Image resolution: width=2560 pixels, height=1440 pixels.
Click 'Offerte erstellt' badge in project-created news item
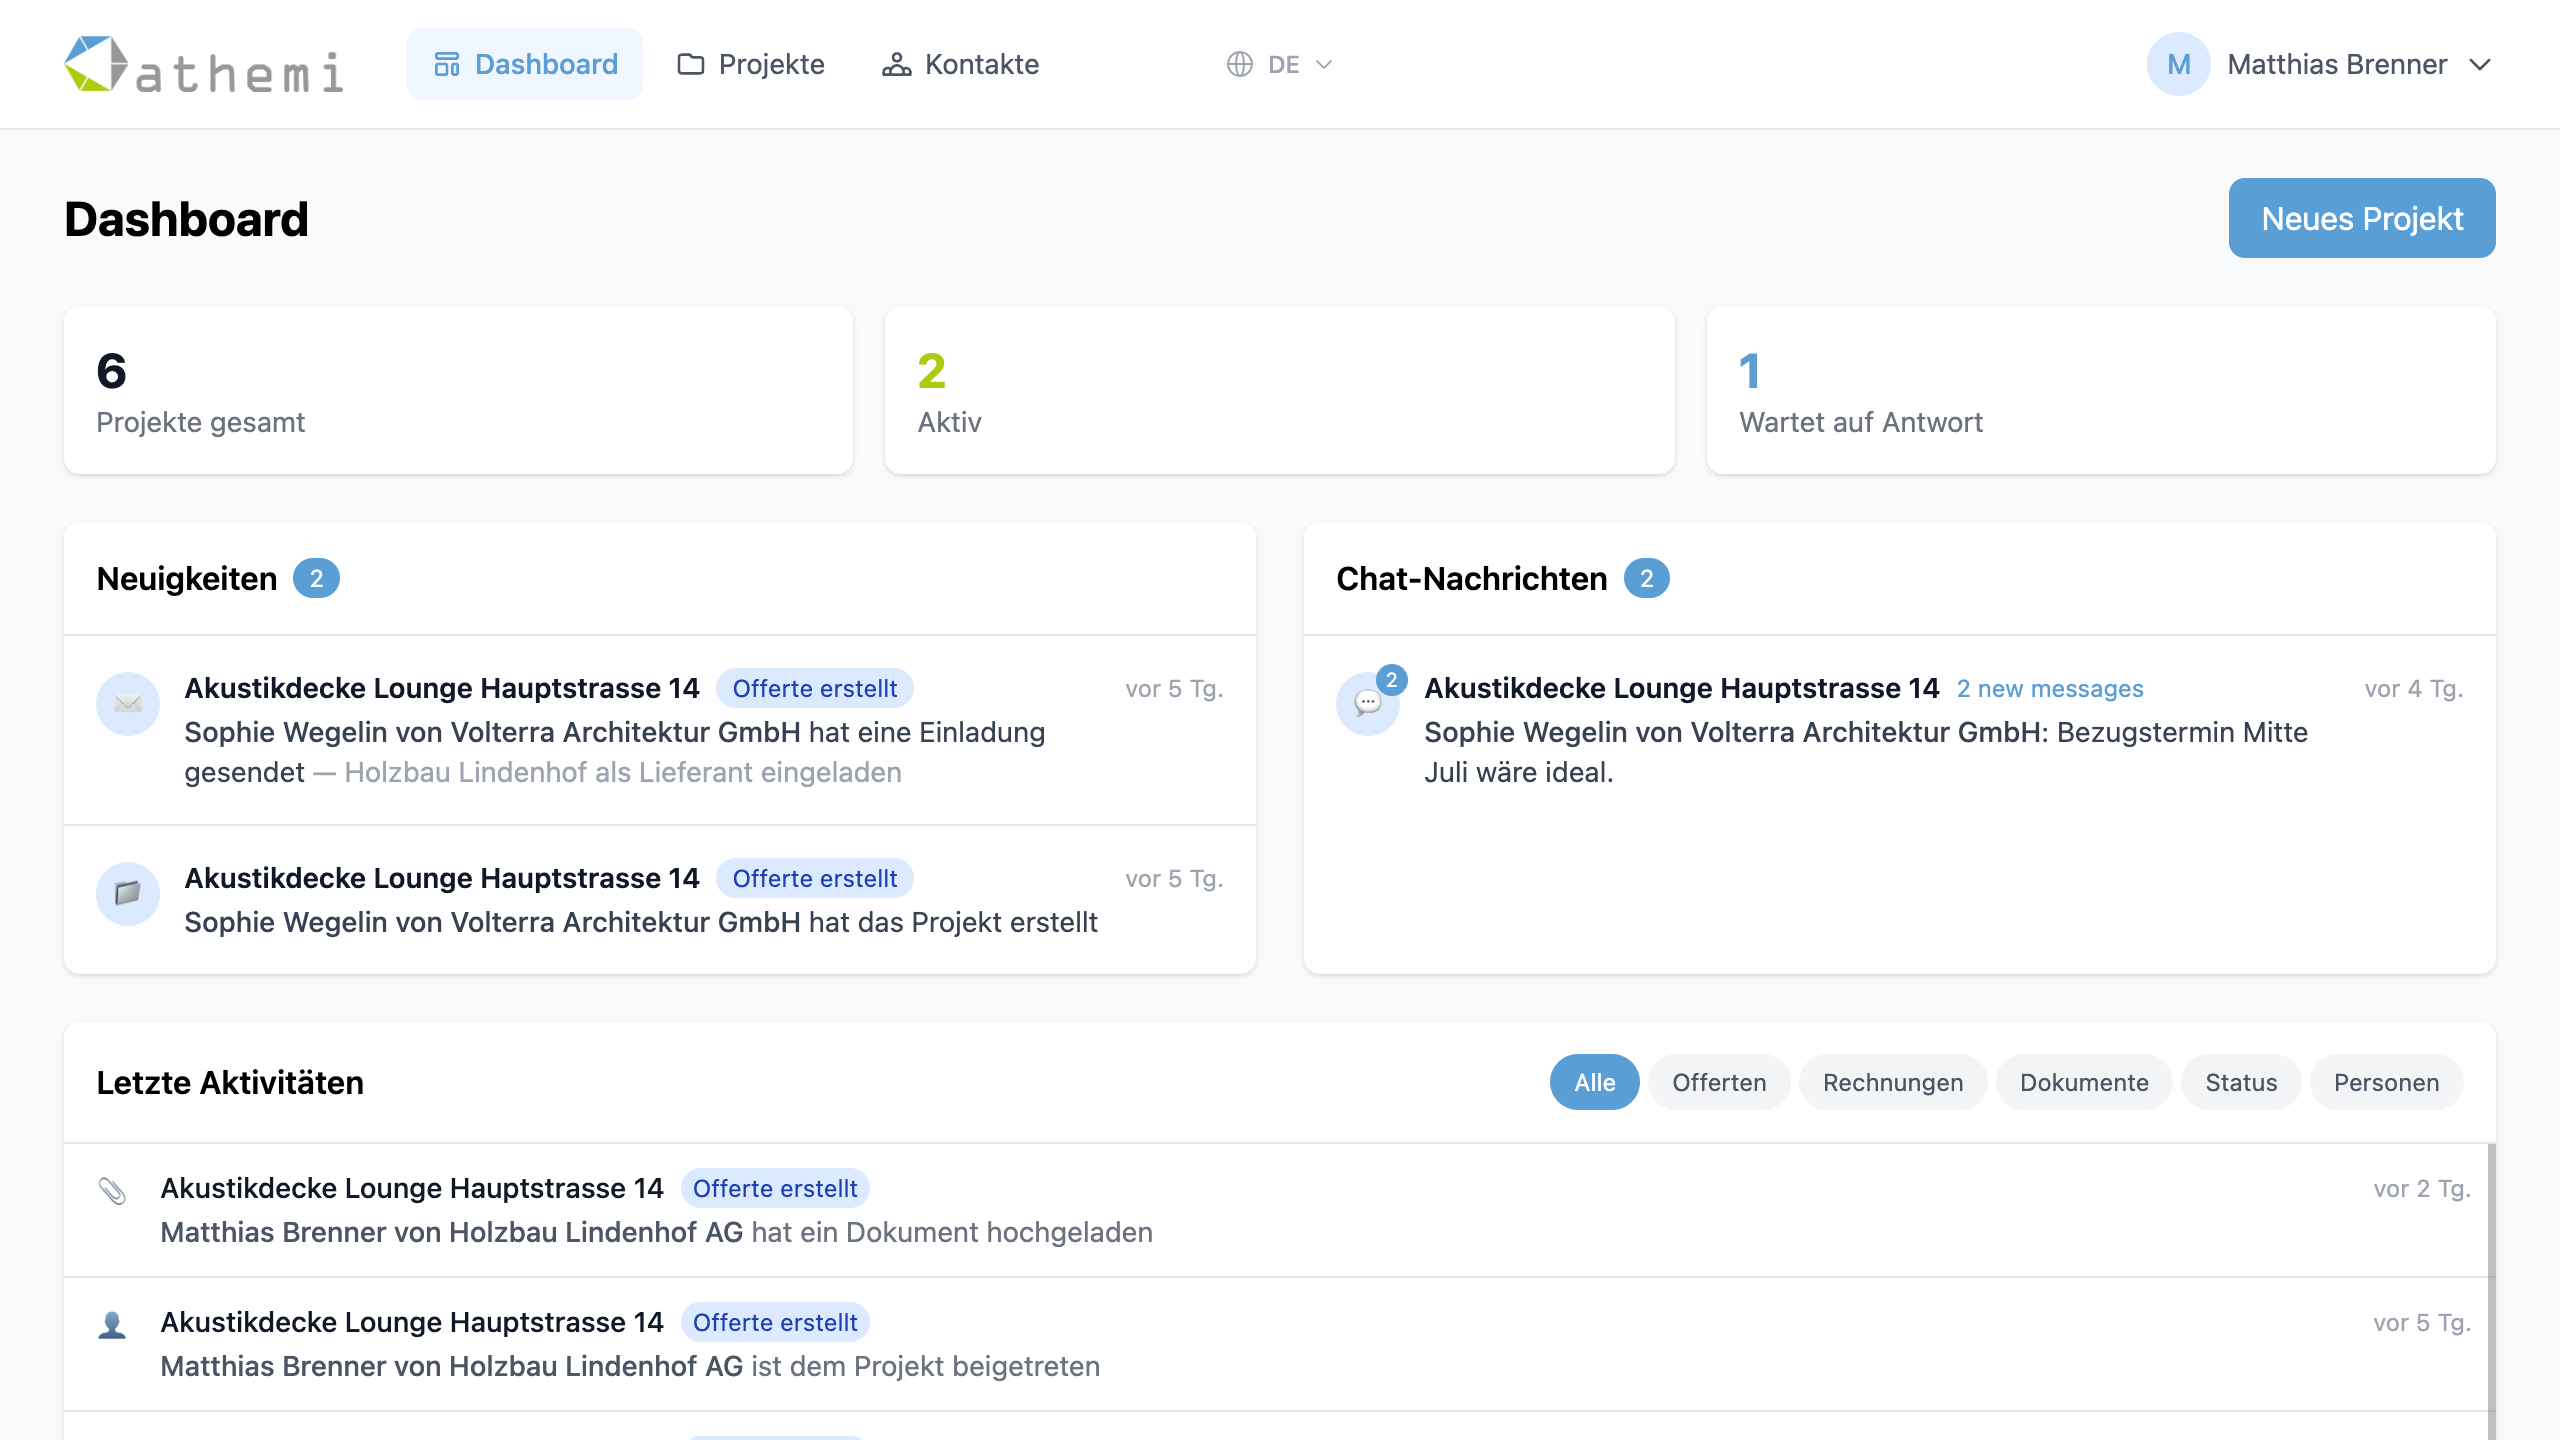tap(814, 878)
